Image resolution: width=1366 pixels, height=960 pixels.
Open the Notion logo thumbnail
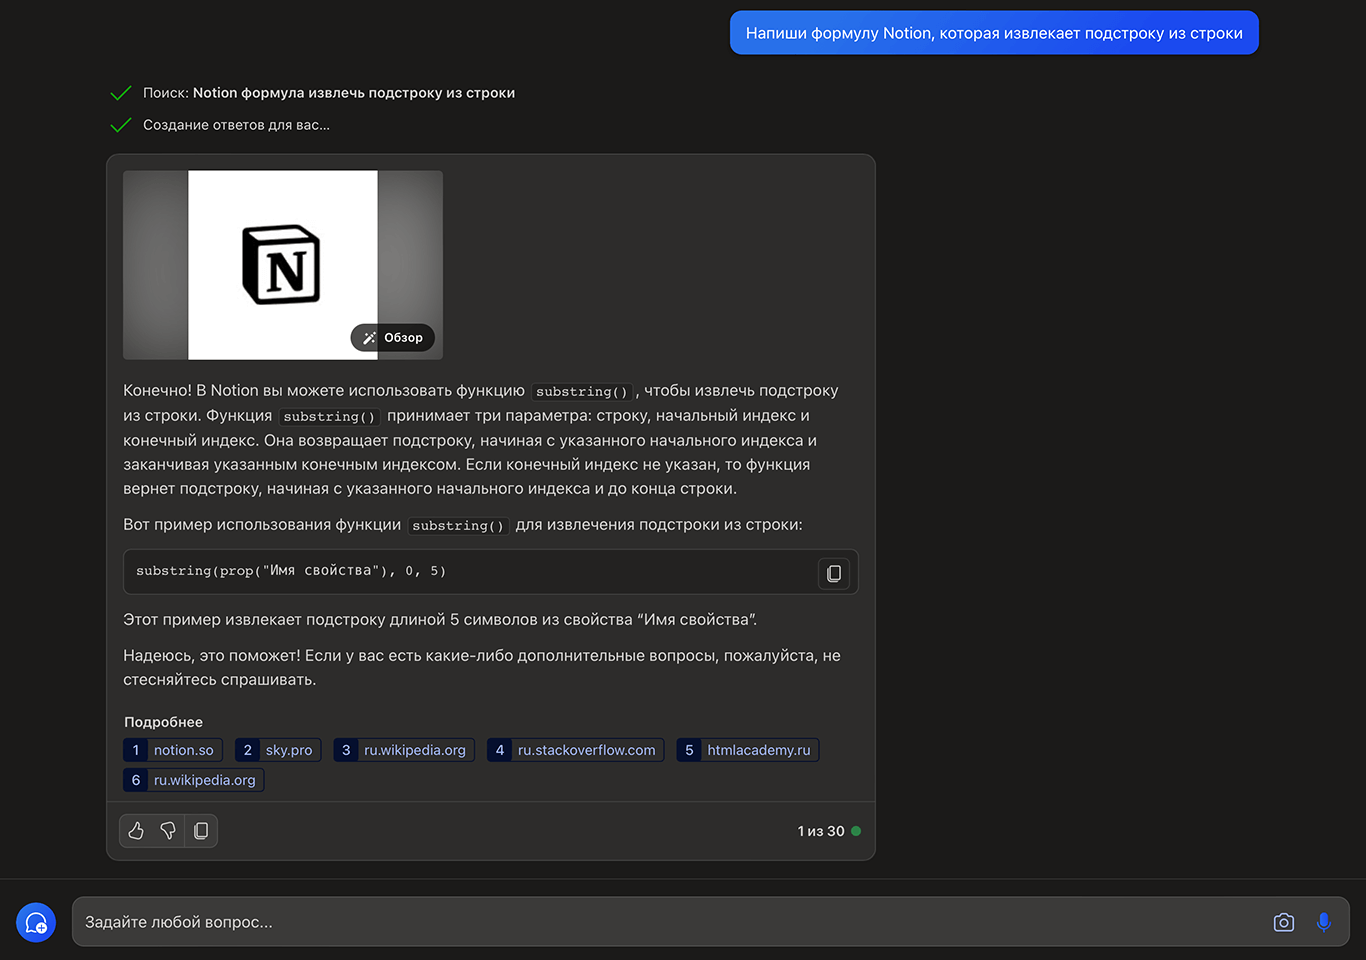pyautogui.click(x=283, y=265)
